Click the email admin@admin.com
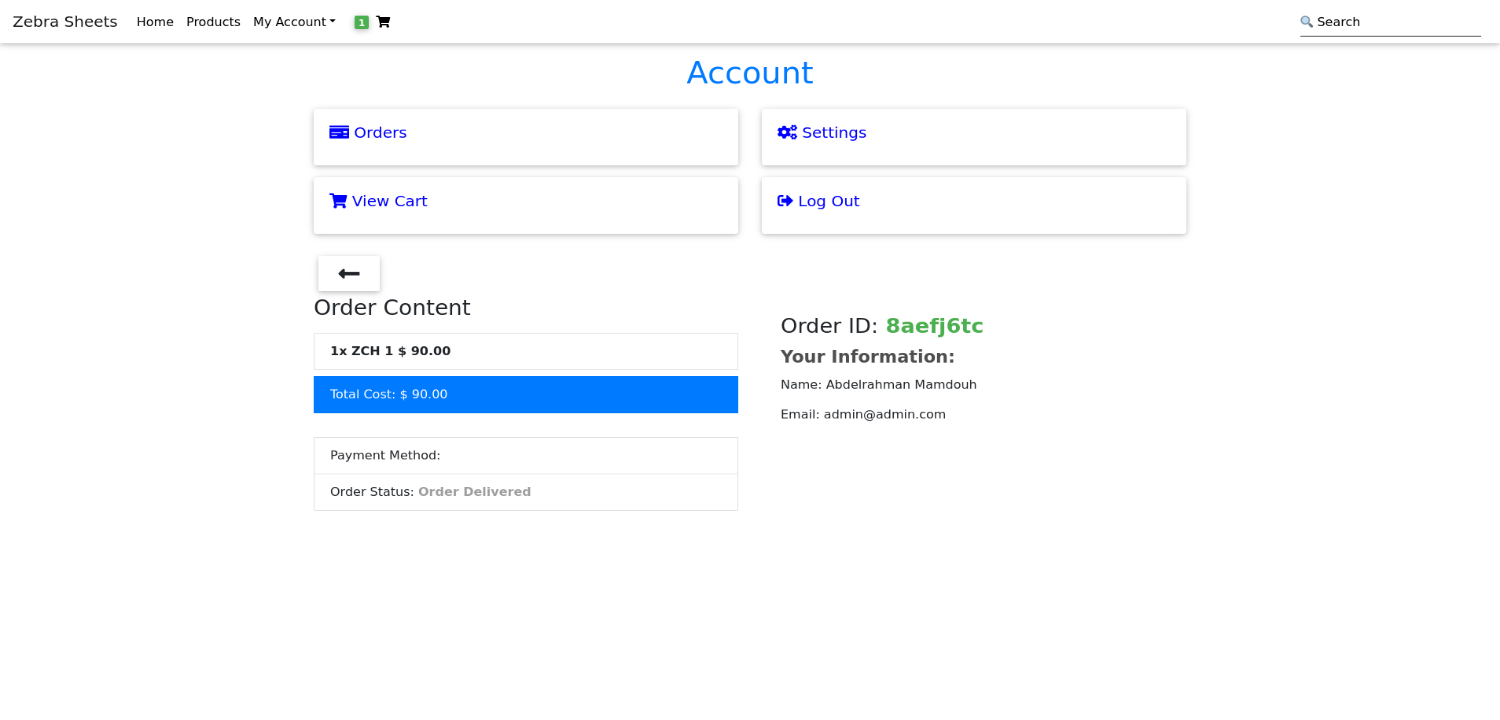1500x720 pixels. tap(884, 414)
